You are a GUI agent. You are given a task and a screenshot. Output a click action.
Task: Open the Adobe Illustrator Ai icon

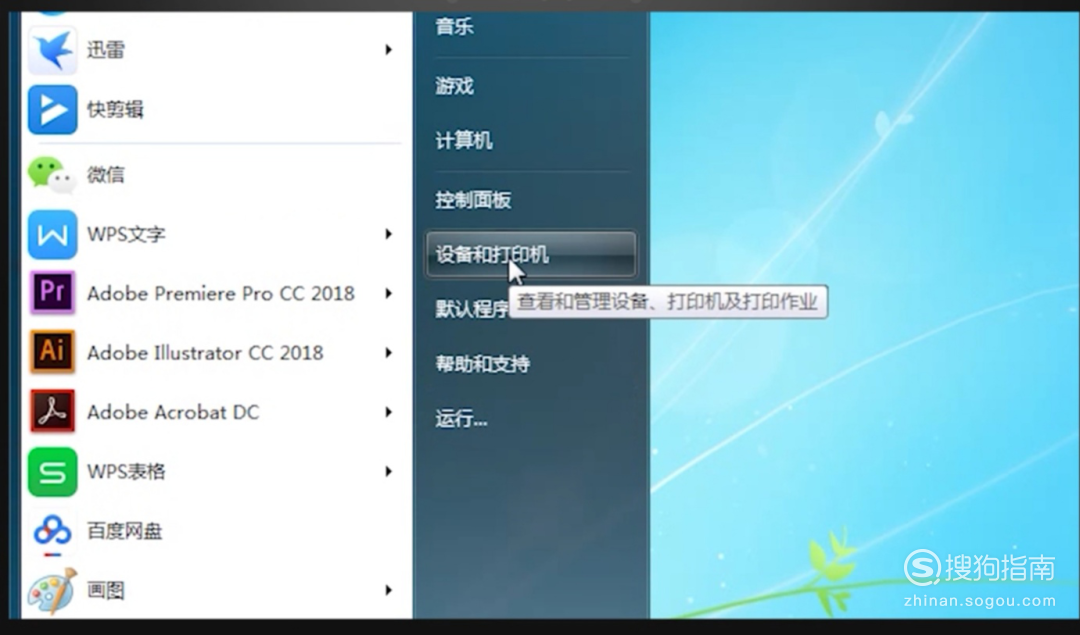[52, 353]
